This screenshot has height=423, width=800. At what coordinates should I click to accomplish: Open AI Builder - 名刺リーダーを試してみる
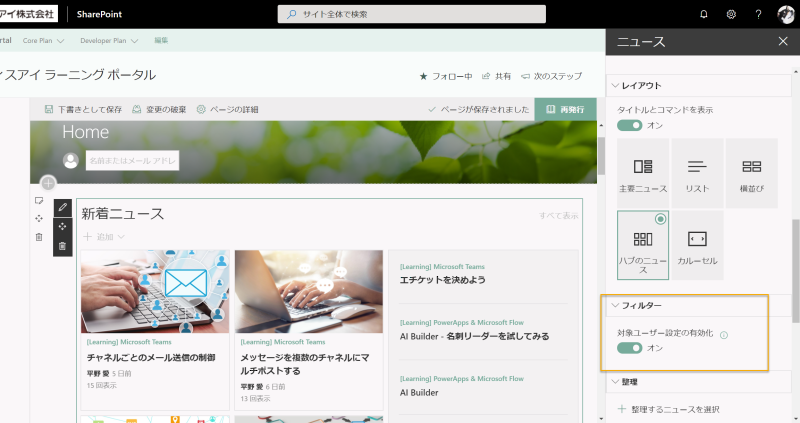tap(474, 336)
